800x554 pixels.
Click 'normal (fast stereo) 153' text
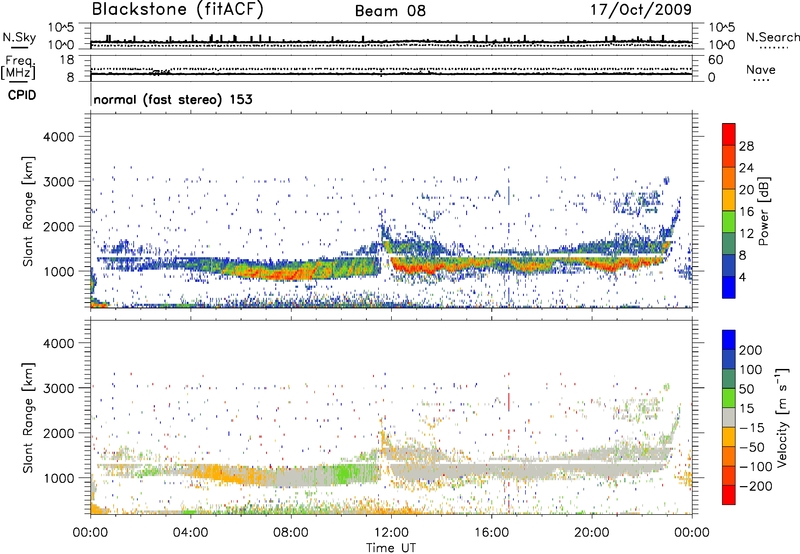click(173, 99)
